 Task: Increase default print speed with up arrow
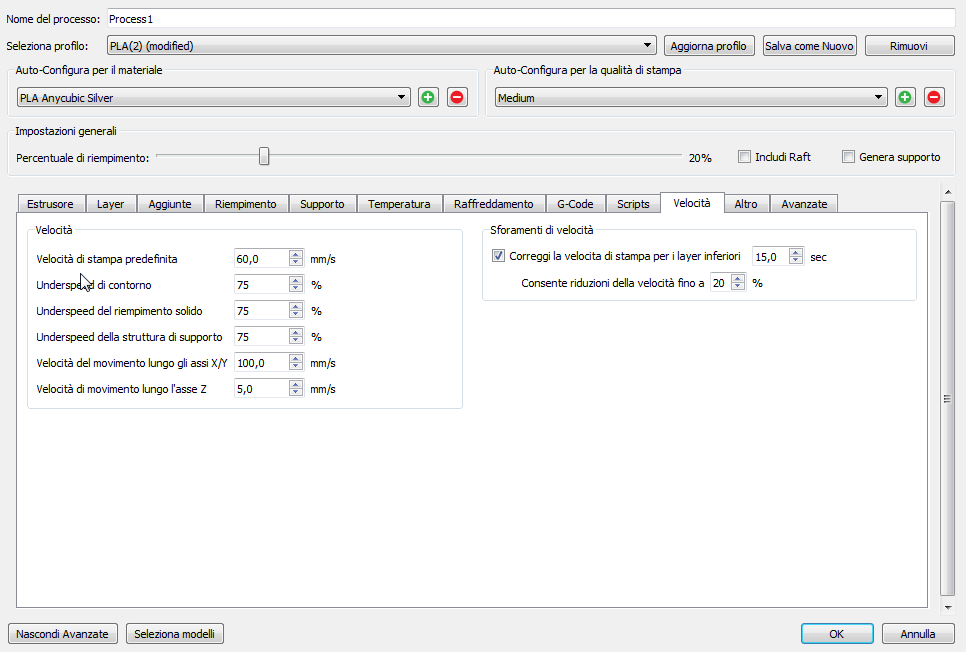[x=295, y=255]
